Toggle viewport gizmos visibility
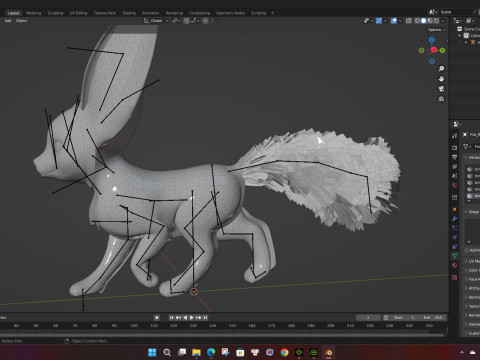This screenshot has width=480, height=360. pyautogui.click(x=379, y=21)
